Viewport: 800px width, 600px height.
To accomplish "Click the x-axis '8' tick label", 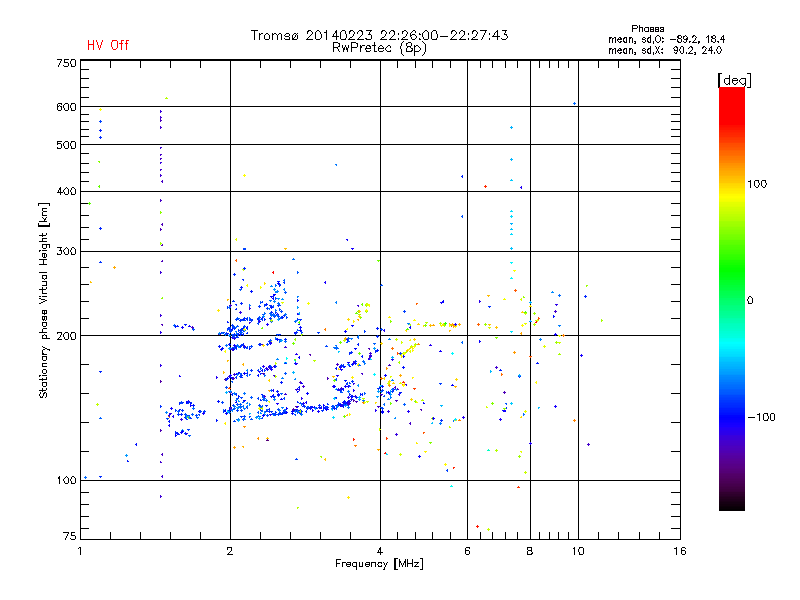I will [530, 551].
